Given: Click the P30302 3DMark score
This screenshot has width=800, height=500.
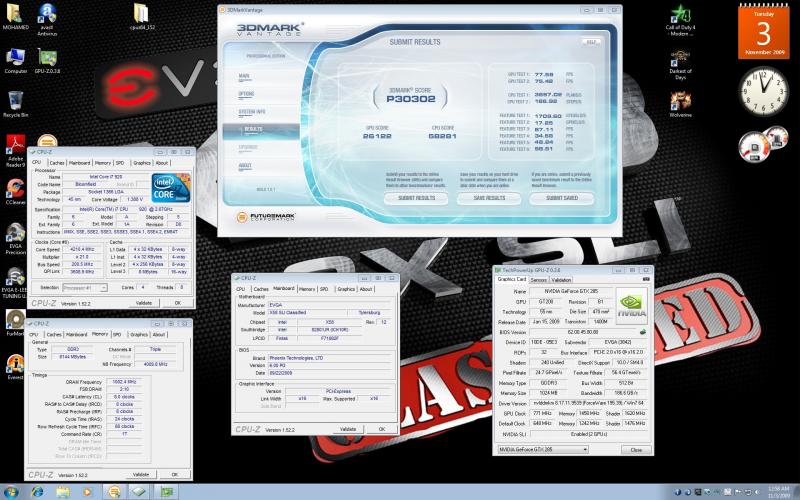Looking at the screenshot, I should pos(411,99).
